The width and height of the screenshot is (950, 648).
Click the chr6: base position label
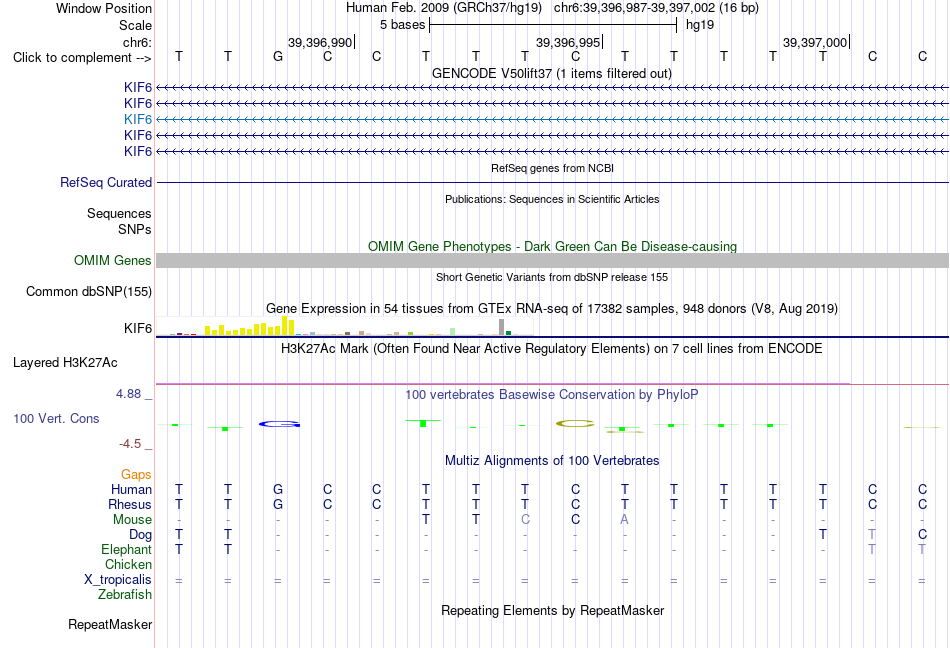pos(137,42)
